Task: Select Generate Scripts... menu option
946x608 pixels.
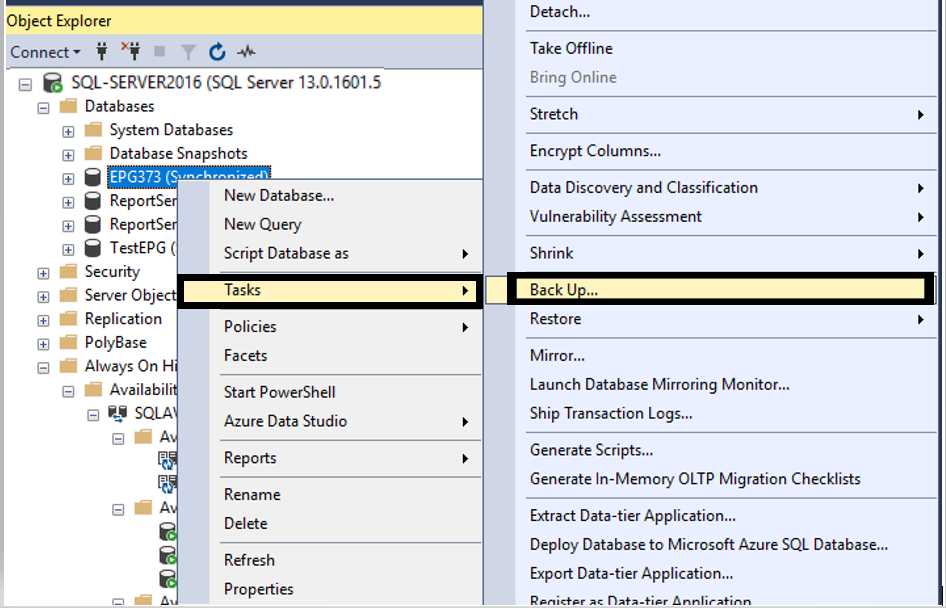Action: pyautogui.click(x=591, y=450)
